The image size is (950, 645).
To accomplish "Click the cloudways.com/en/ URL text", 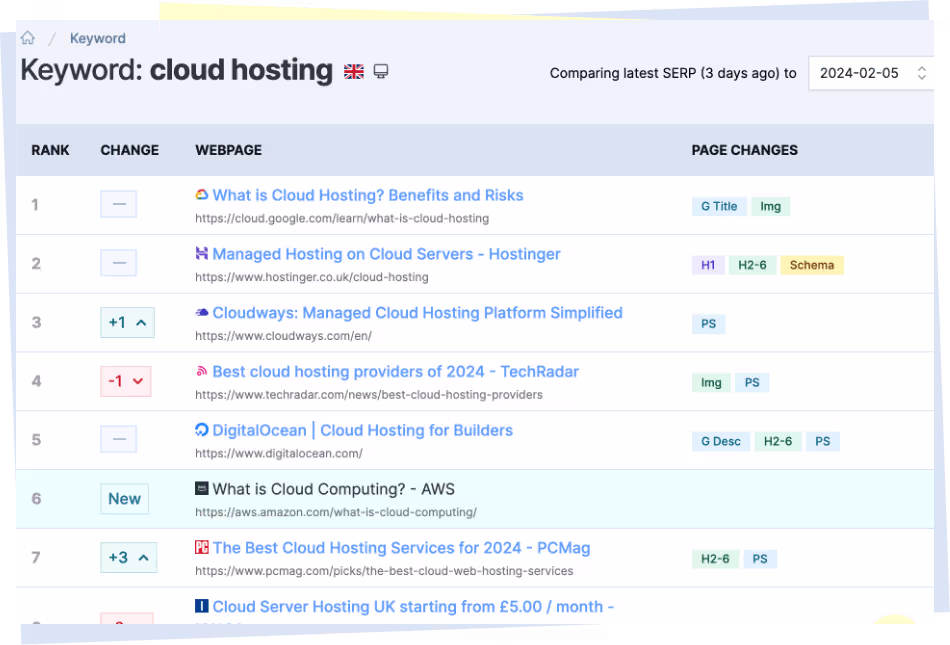I will [x=283, y=336].
